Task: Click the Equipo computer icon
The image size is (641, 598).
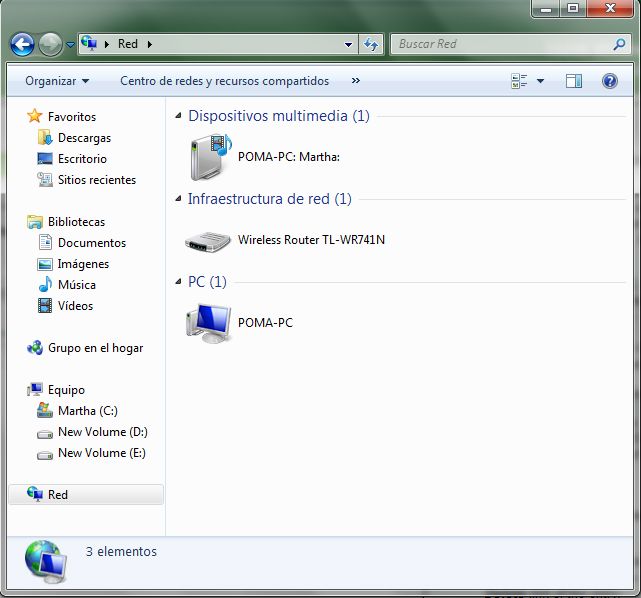Action: pos(35,390)
